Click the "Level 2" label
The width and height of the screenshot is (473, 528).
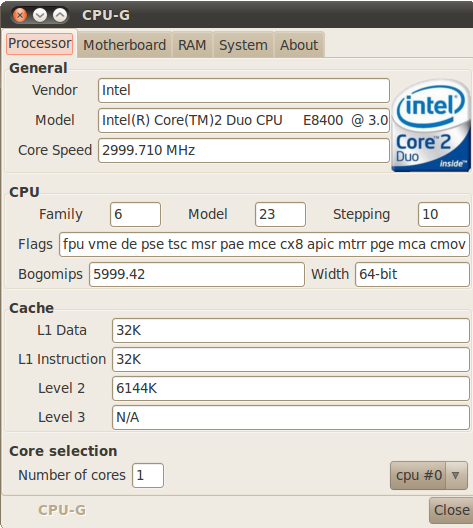coord(62,388)
